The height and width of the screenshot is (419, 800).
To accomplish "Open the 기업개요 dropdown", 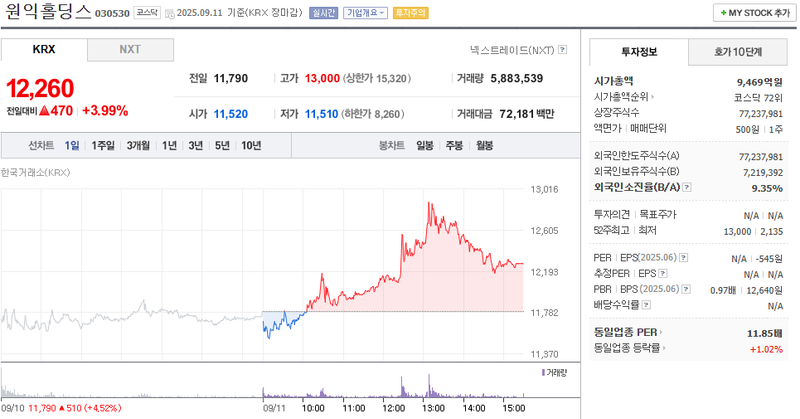I will [x=365, y=13].
